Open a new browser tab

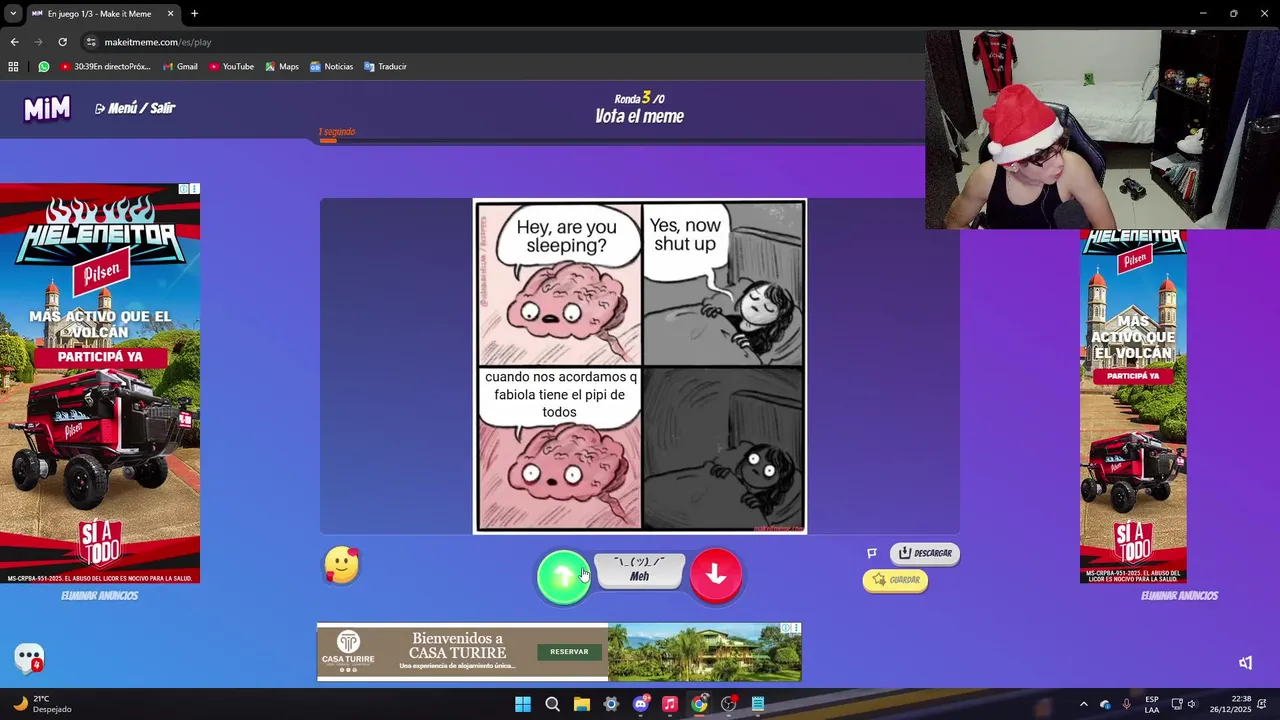(194, 14)
